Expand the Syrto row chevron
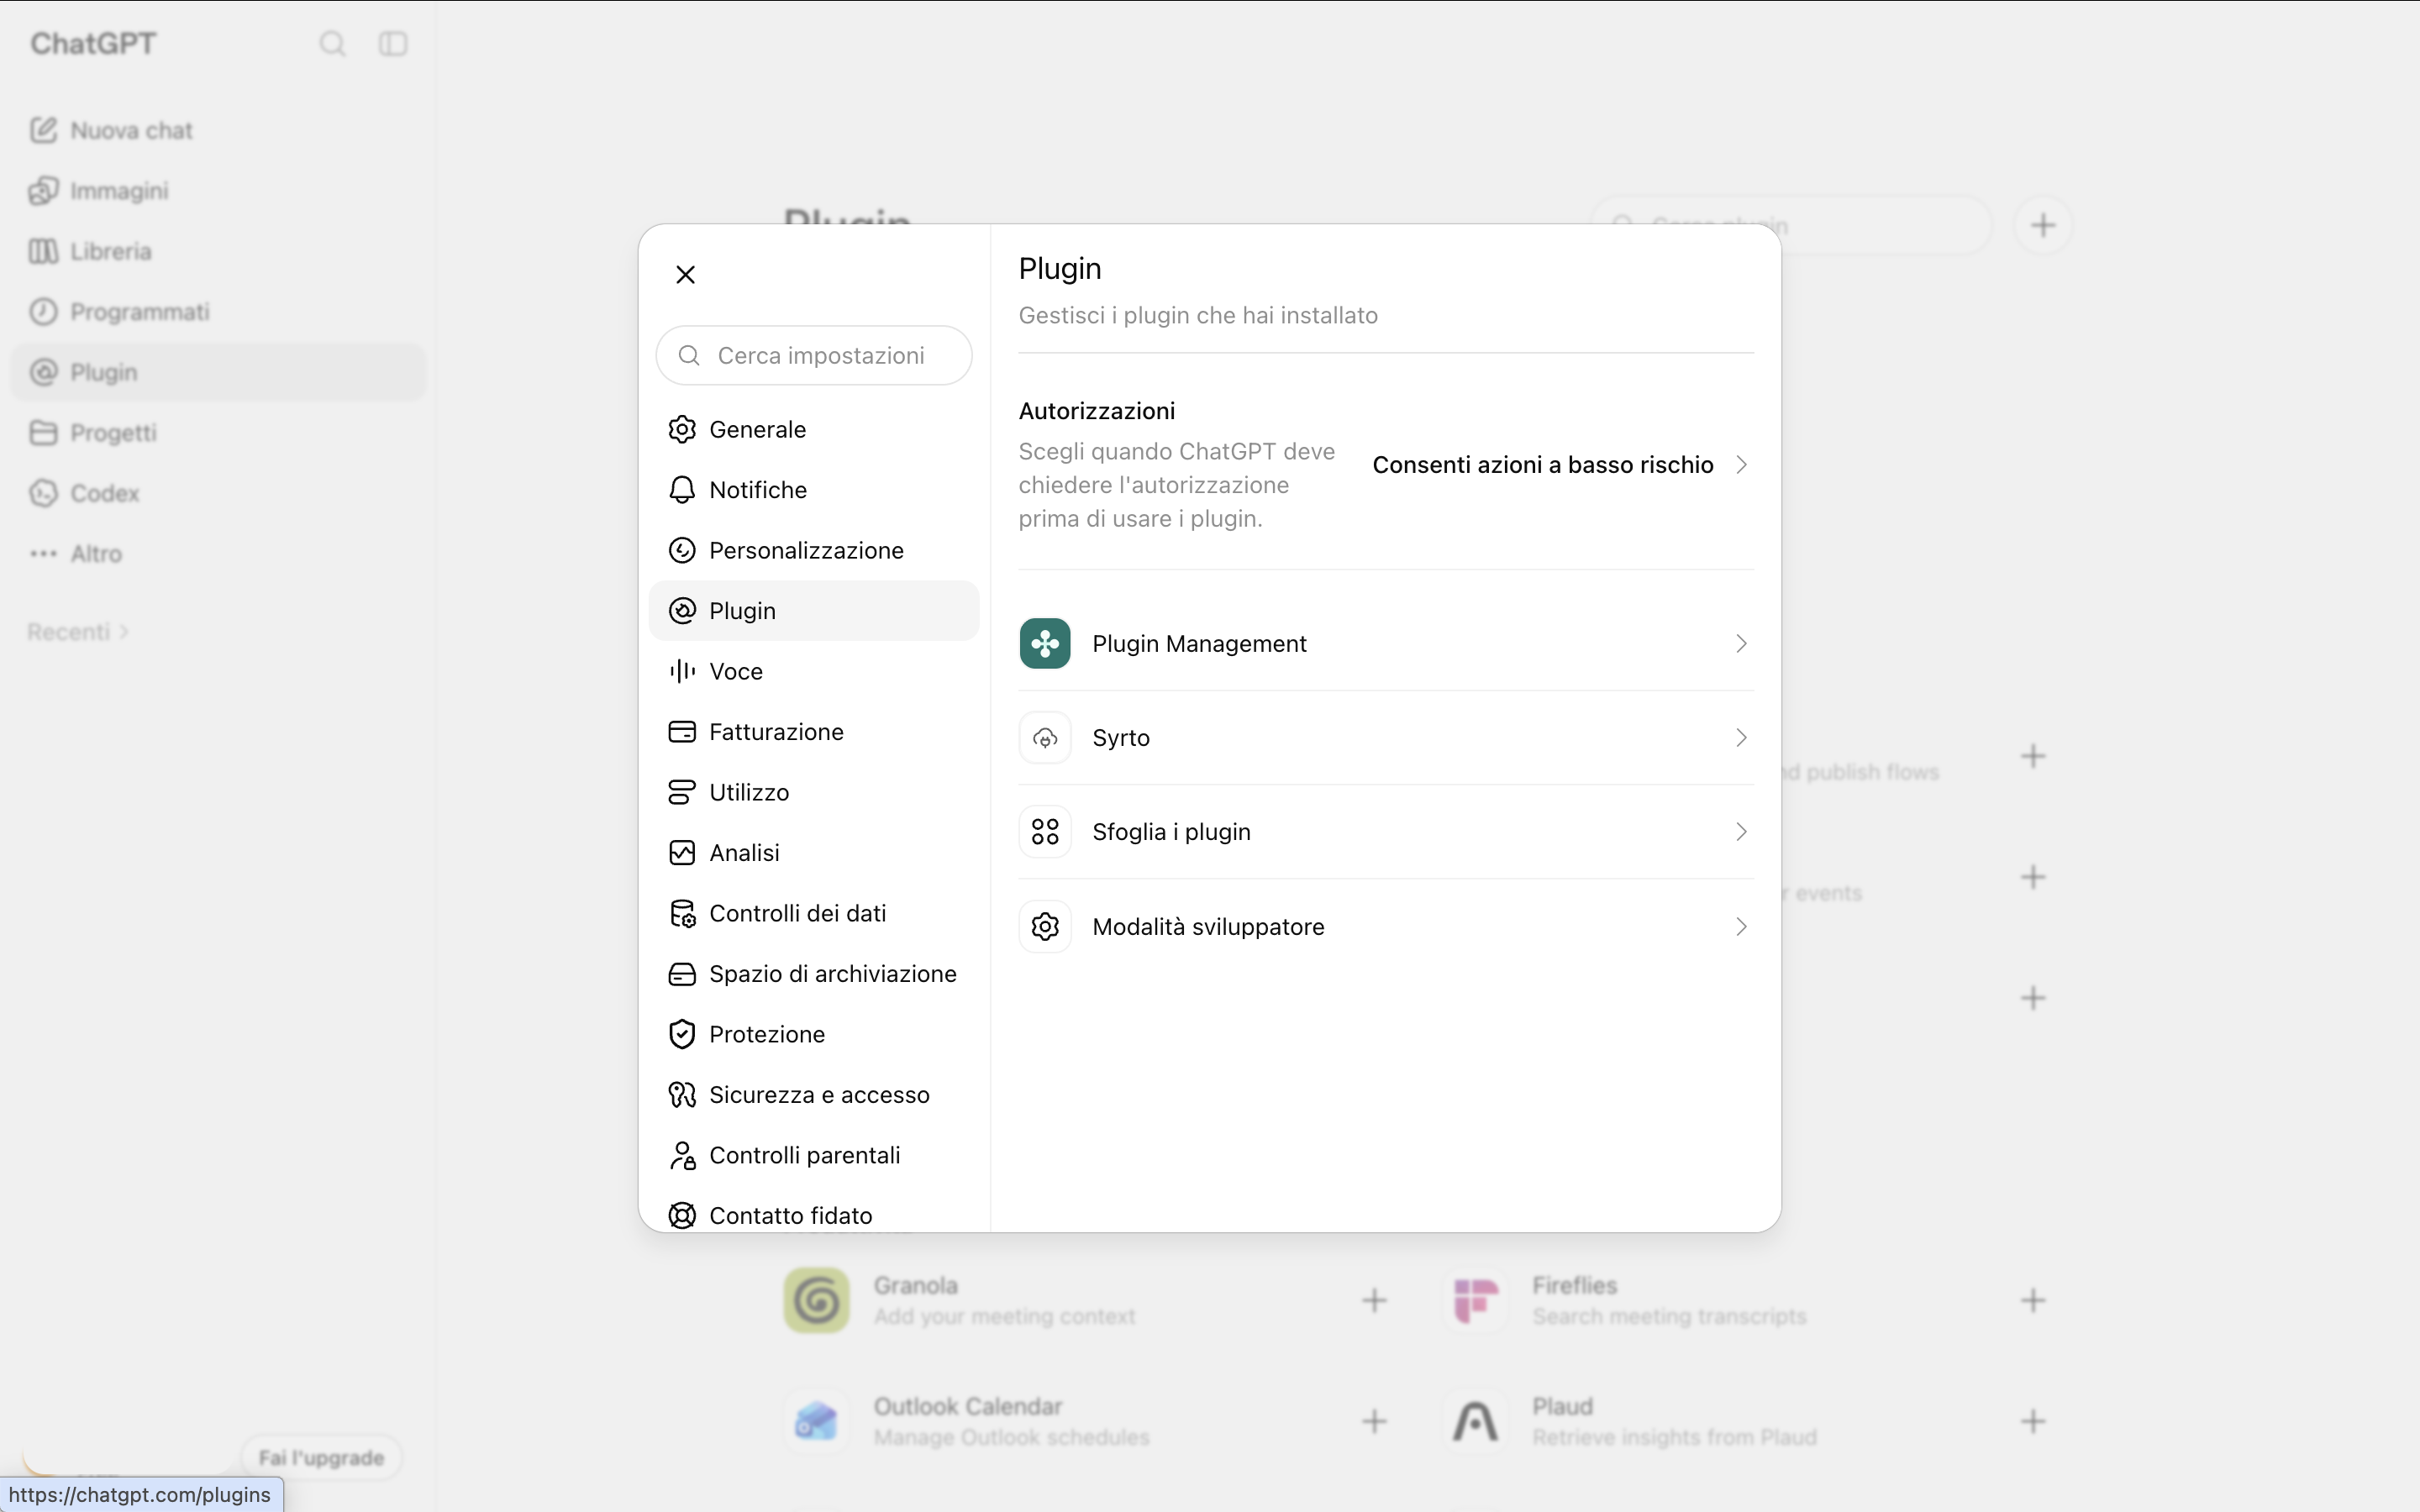 tap(1741, 738)
